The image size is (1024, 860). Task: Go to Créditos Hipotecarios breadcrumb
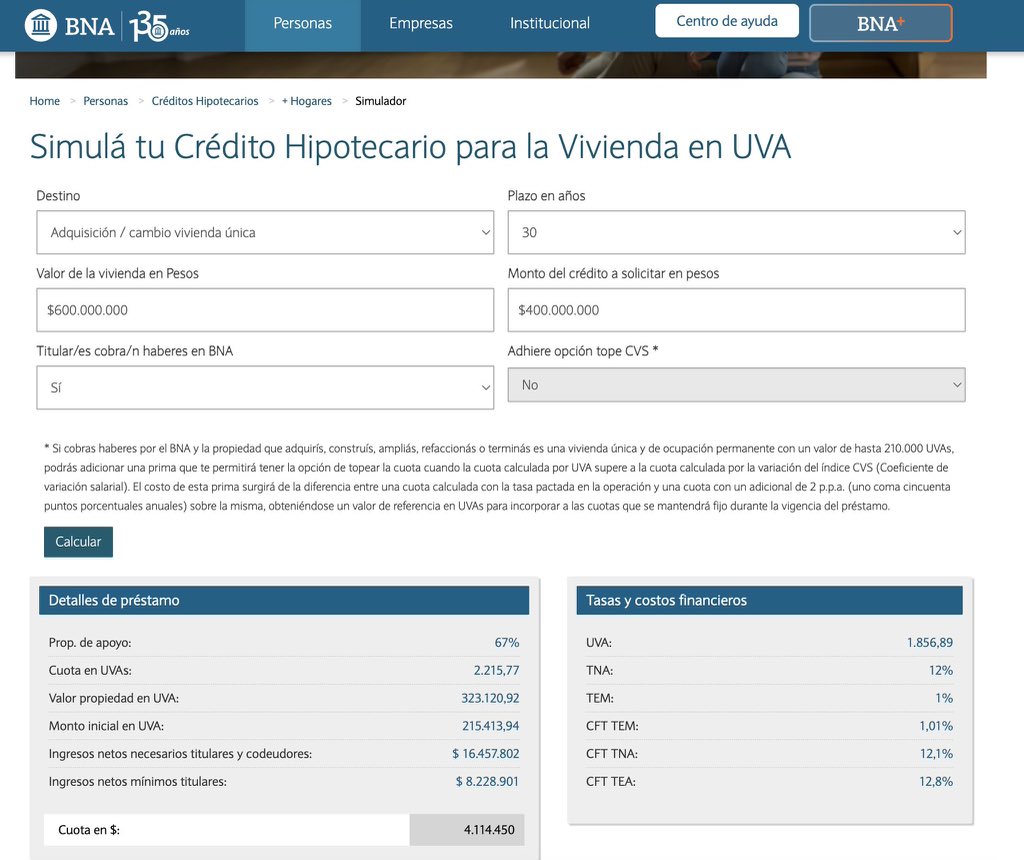coord(205,101)
